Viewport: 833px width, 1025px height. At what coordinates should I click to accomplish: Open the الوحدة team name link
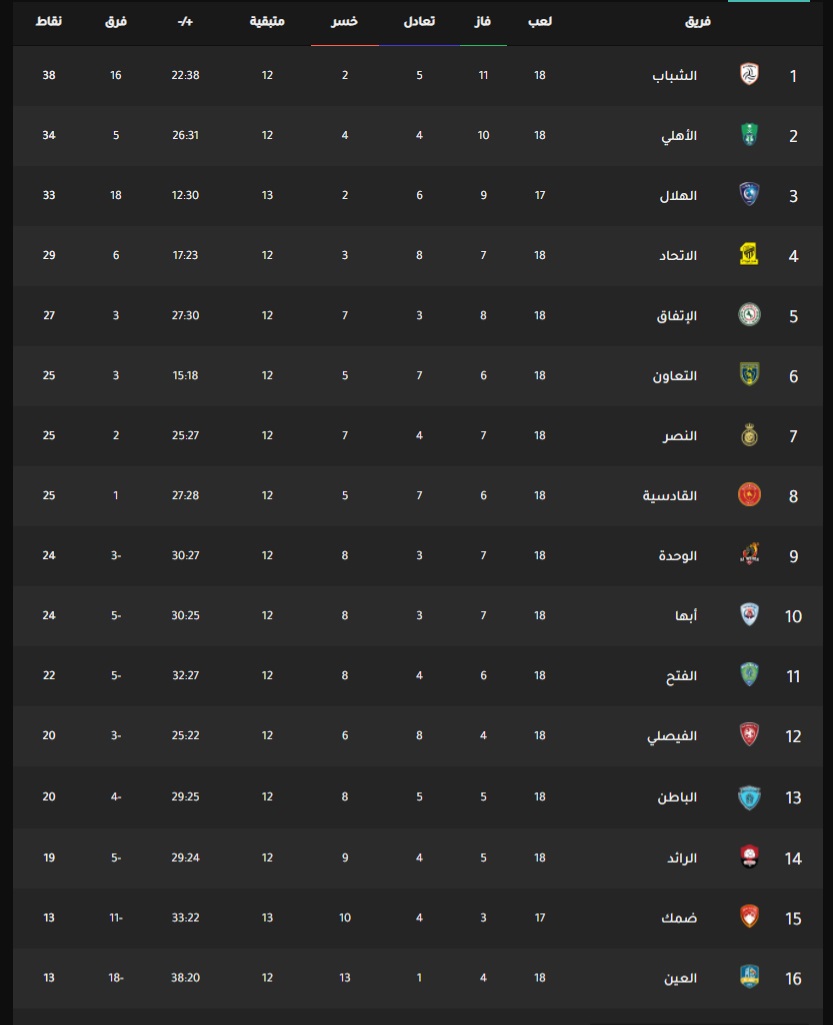678,556
